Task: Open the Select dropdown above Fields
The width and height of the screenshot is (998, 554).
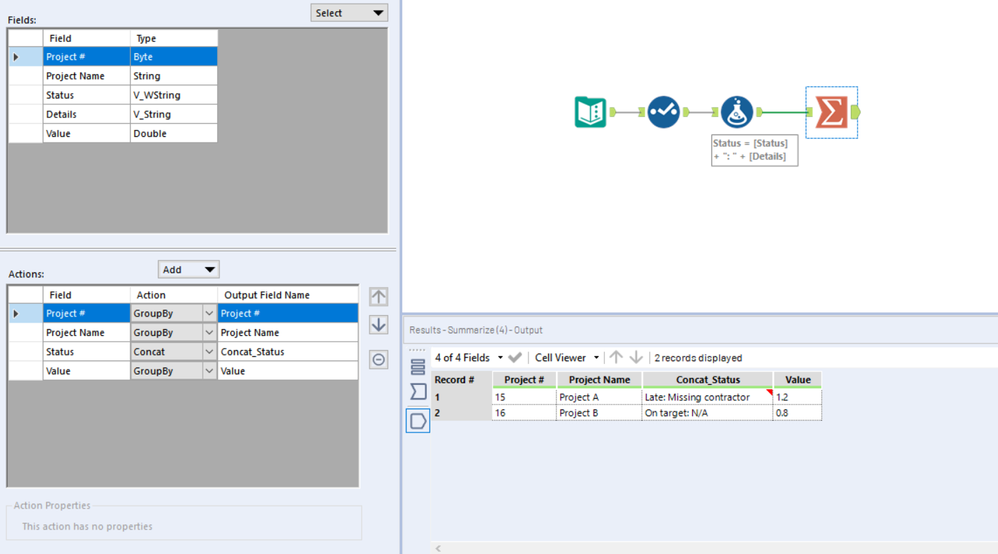Action: coord(349,13)
